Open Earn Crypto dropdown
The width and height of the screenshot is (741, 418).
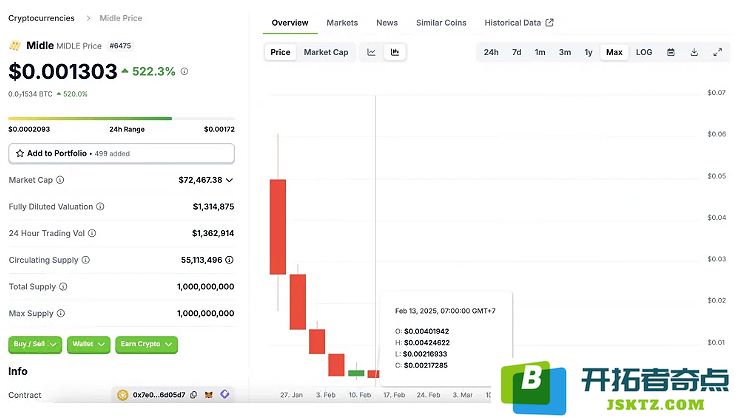[146, 344]
